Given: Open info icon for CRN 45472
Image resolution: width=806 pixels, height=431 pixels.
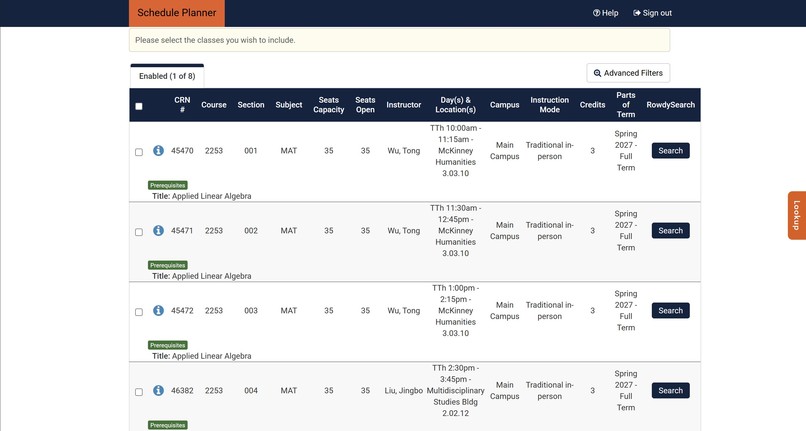Looking at the screenshot, I should point(158,311).
